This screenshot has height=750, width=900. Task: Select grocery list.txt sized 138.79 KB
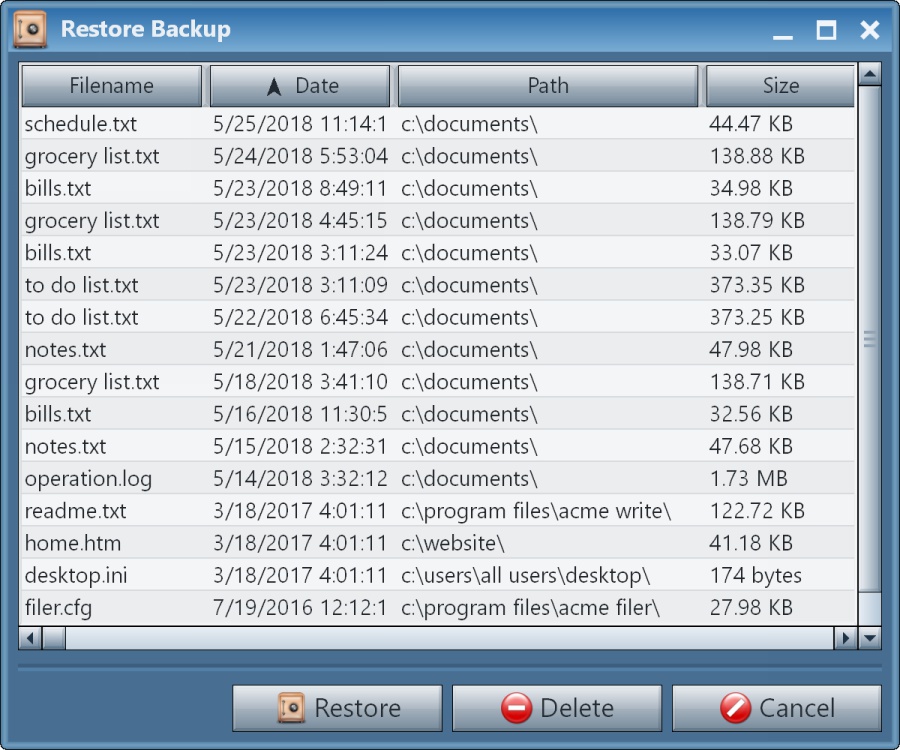point(437,220)
